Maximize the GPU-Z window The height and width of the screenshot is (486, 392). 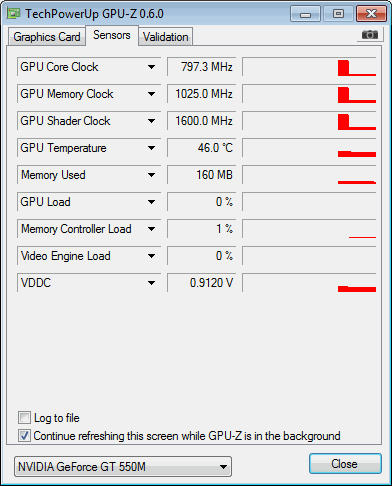[338, 14]
